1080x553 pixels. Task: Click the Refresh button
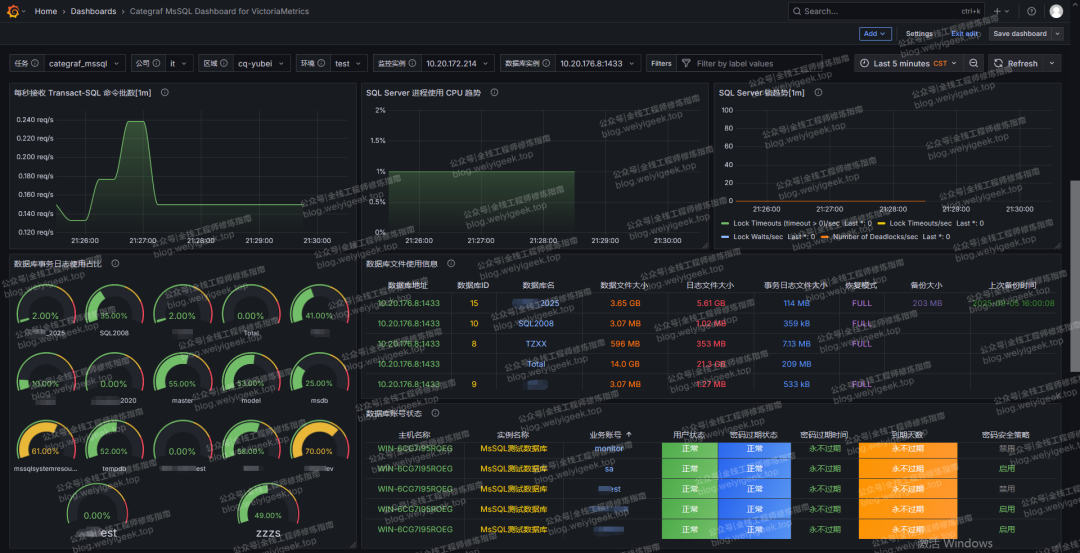click(1016, 63)
